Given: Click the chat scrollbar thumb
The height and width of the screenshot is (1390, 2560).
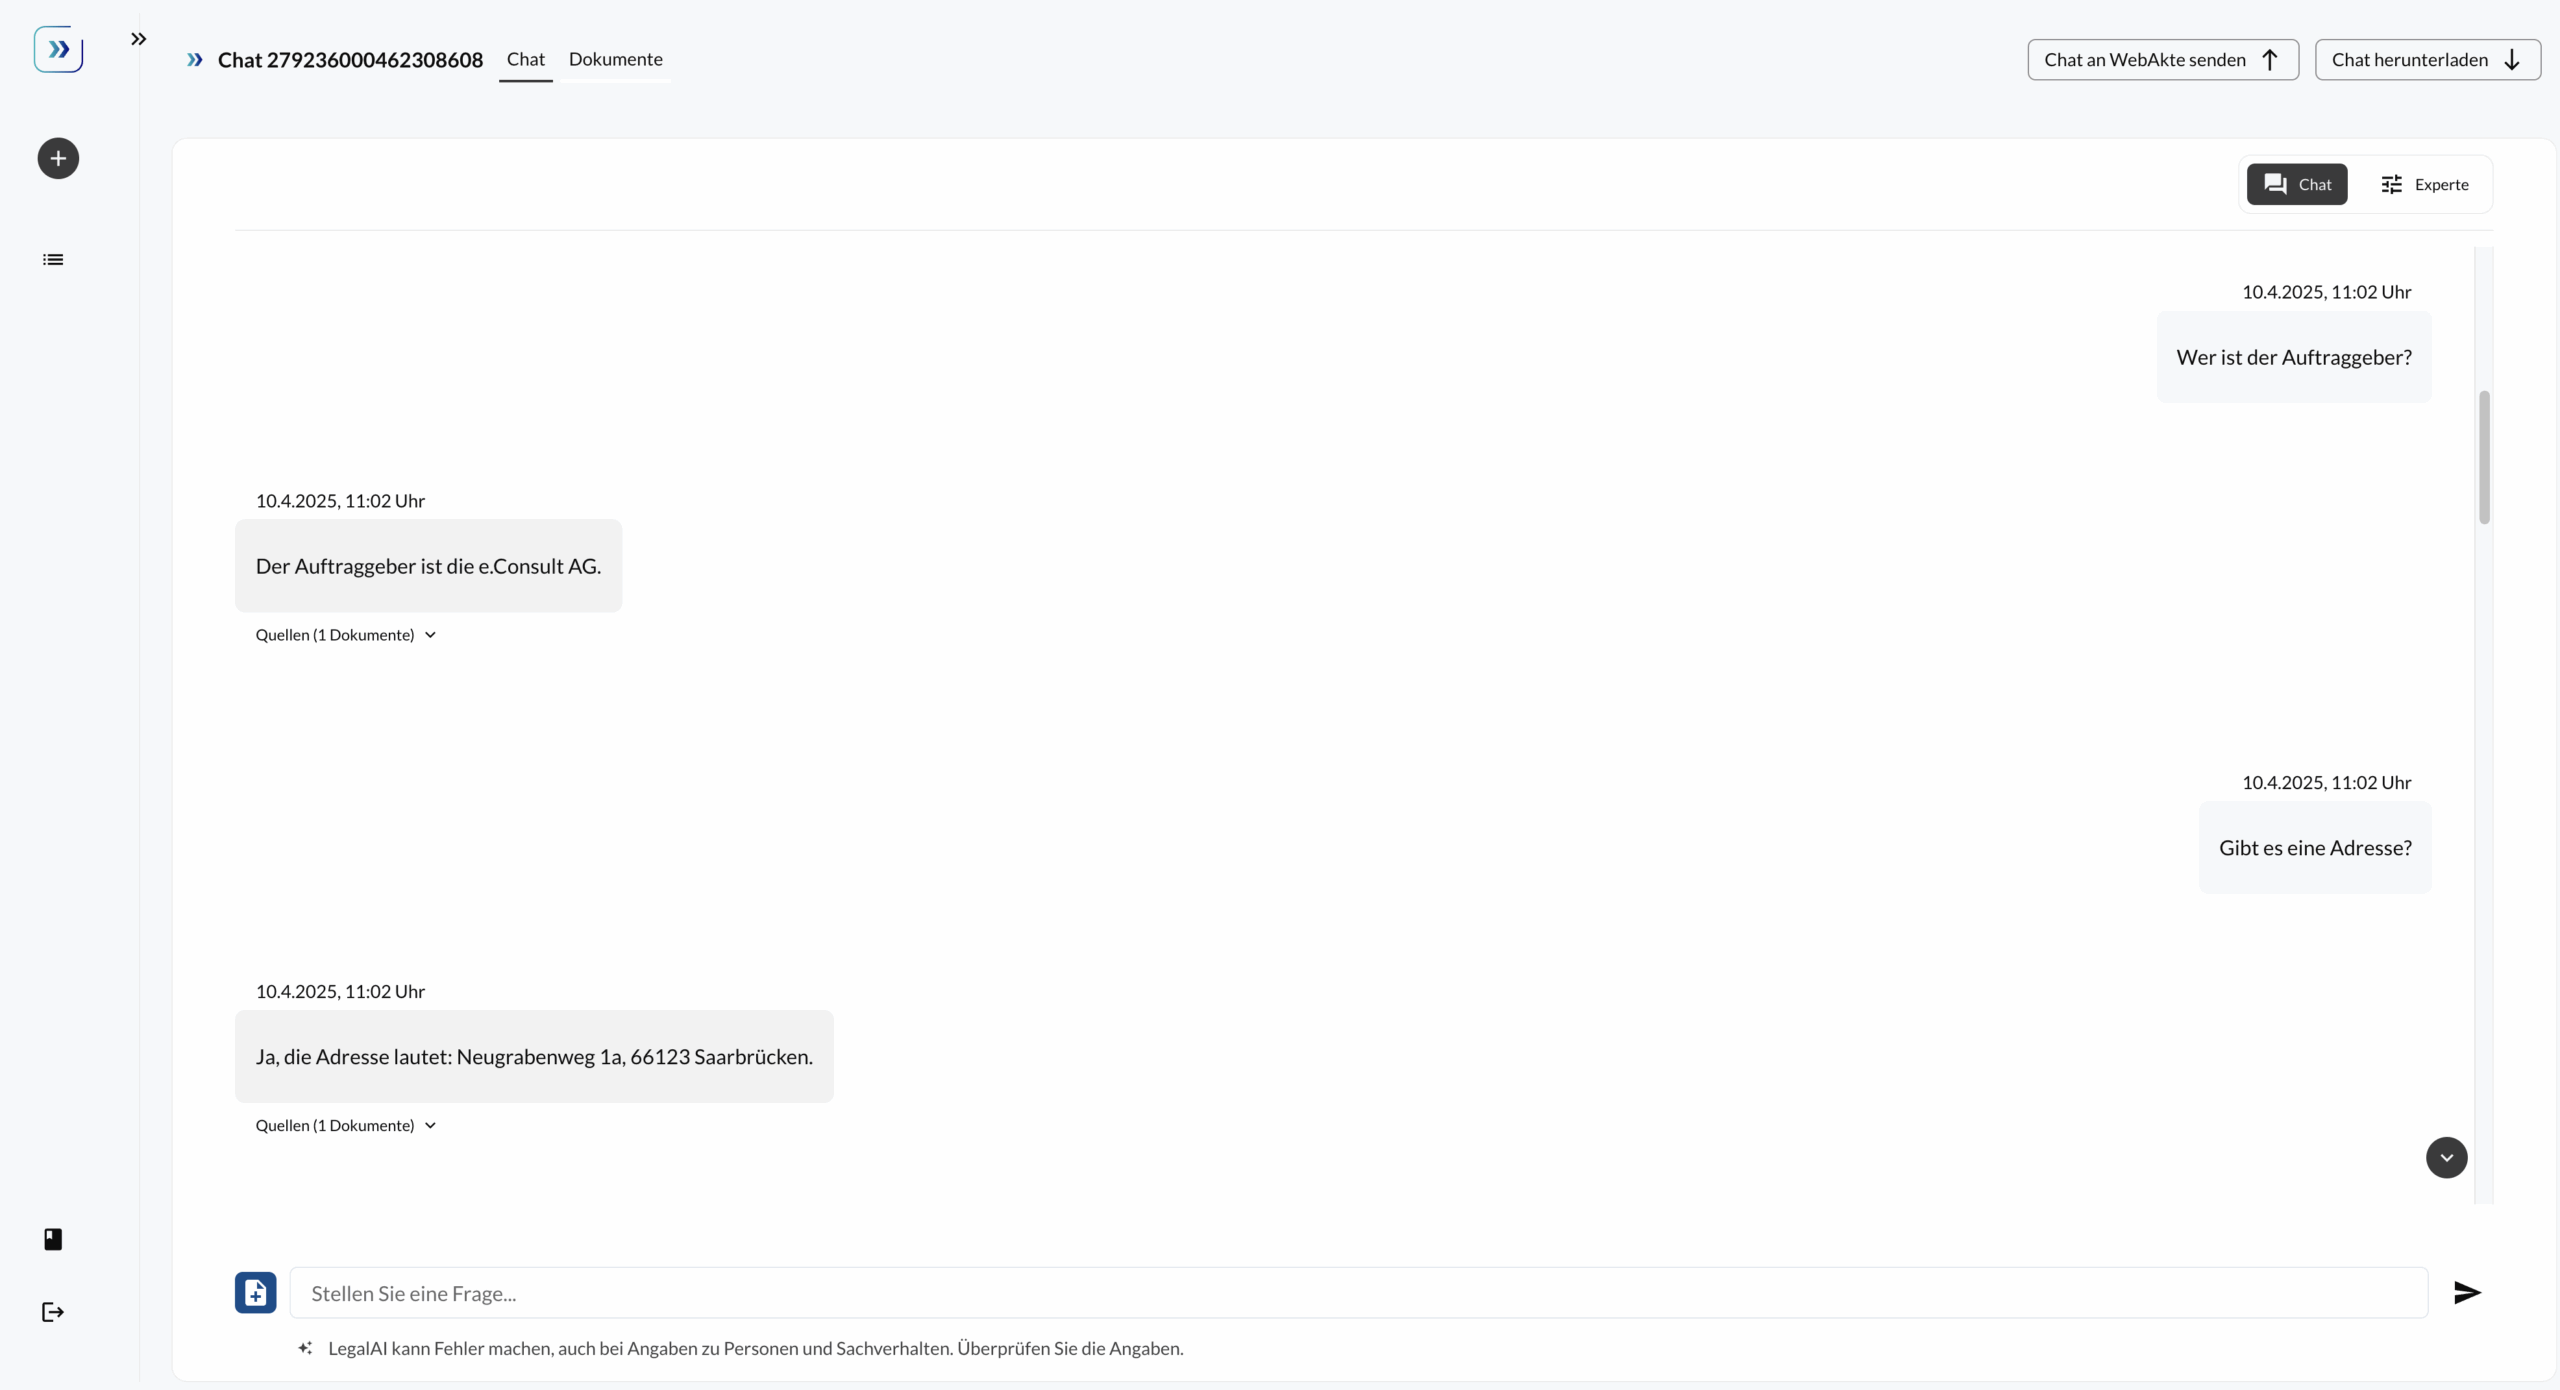Looking at the screenshot, I should coord(2484,457).
